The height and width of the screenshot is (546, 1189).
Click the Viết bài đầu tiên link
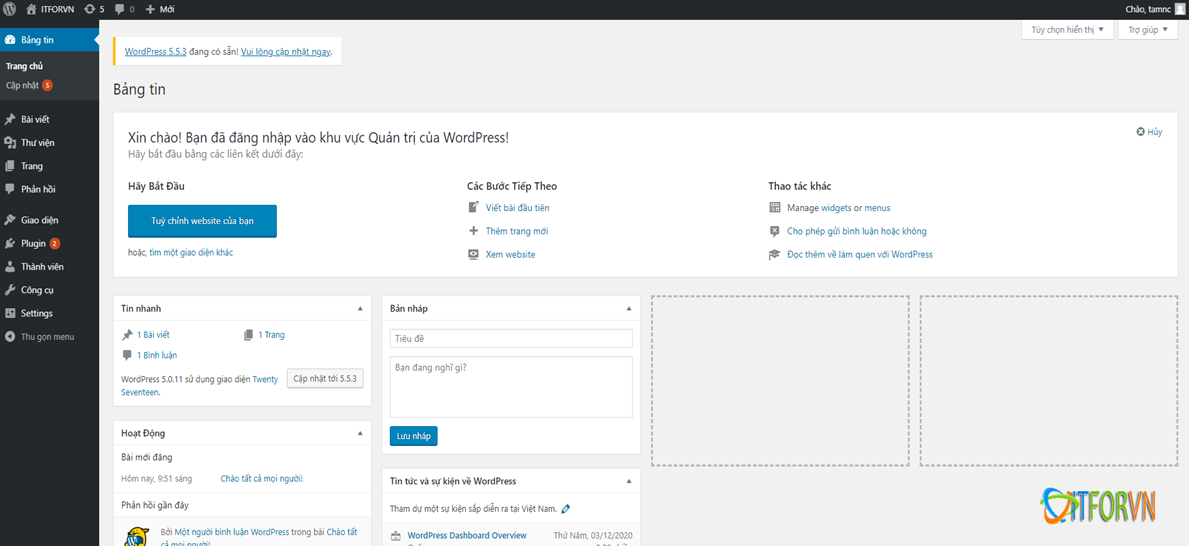pos(517,208)
